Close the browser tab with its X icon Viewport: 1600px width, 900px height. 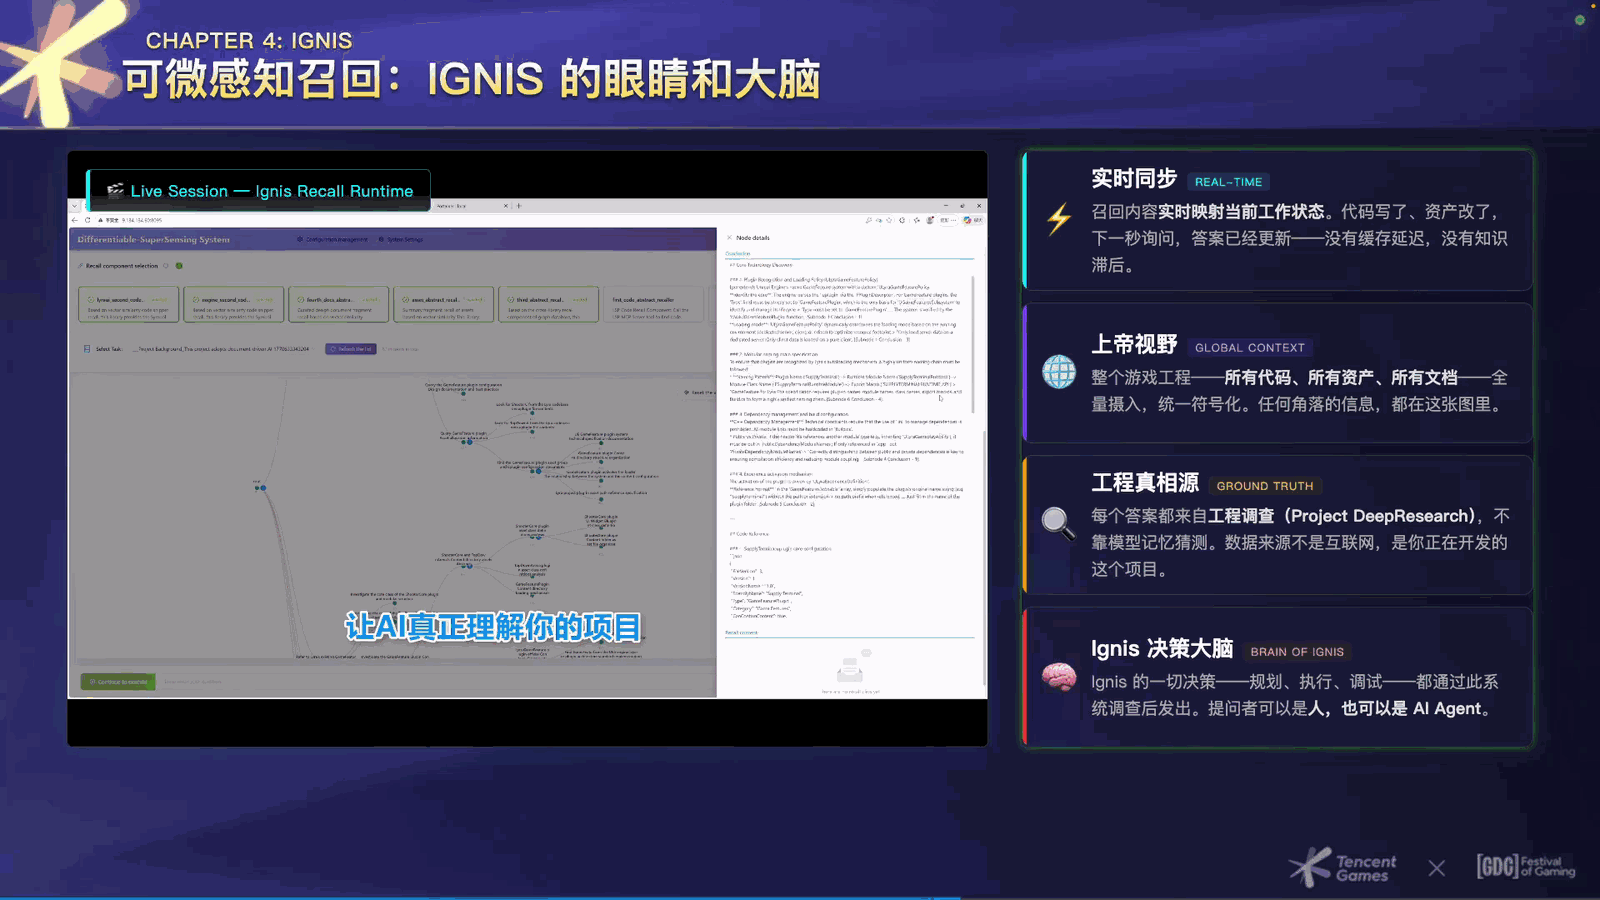(506, 206)
